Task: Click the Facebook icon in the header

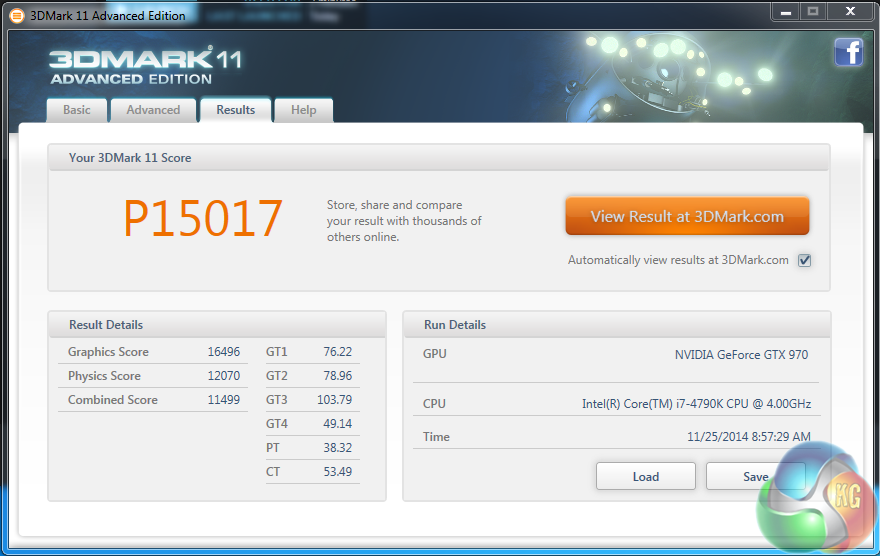Action: pyautogui.click(x=848, y=52)
